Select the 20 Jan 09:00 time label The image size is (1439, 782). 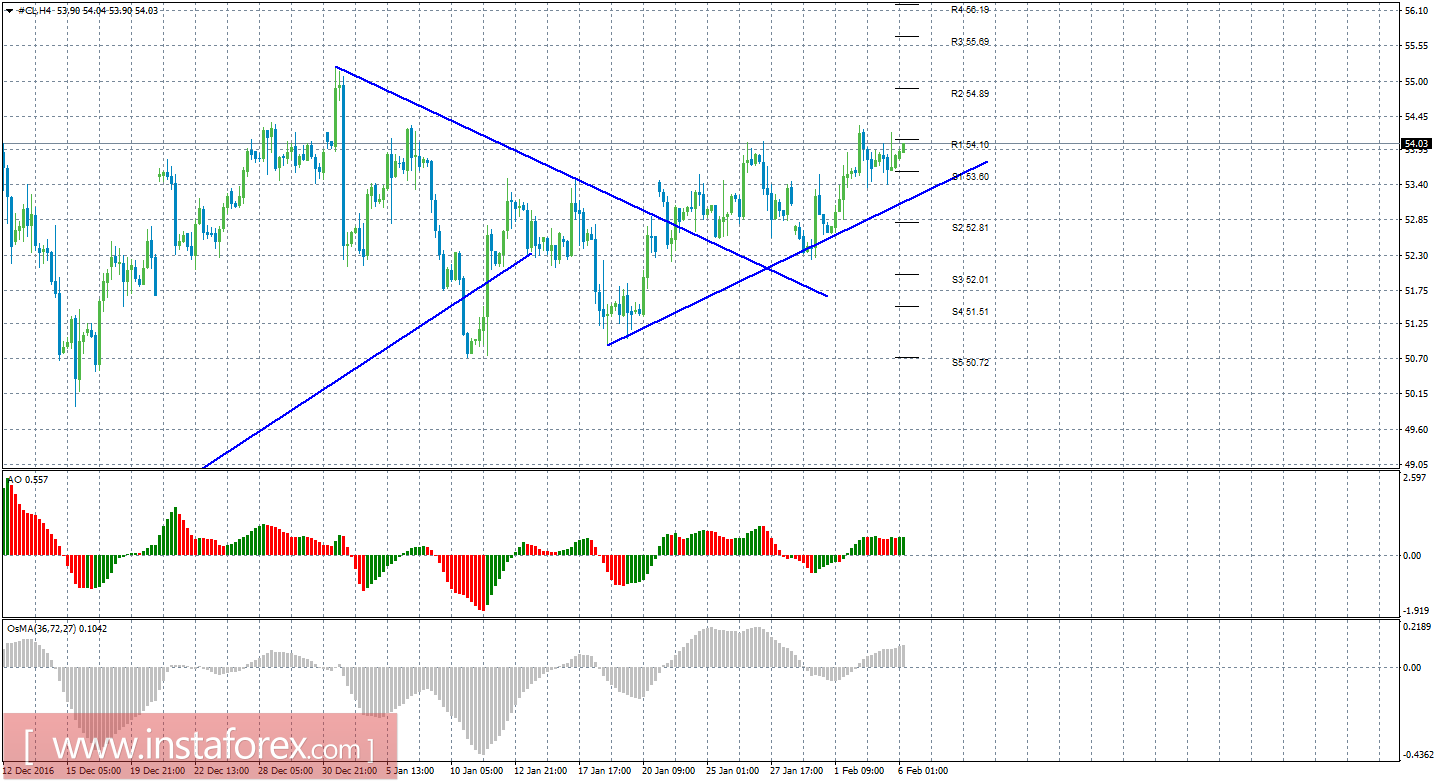[668, 771]
